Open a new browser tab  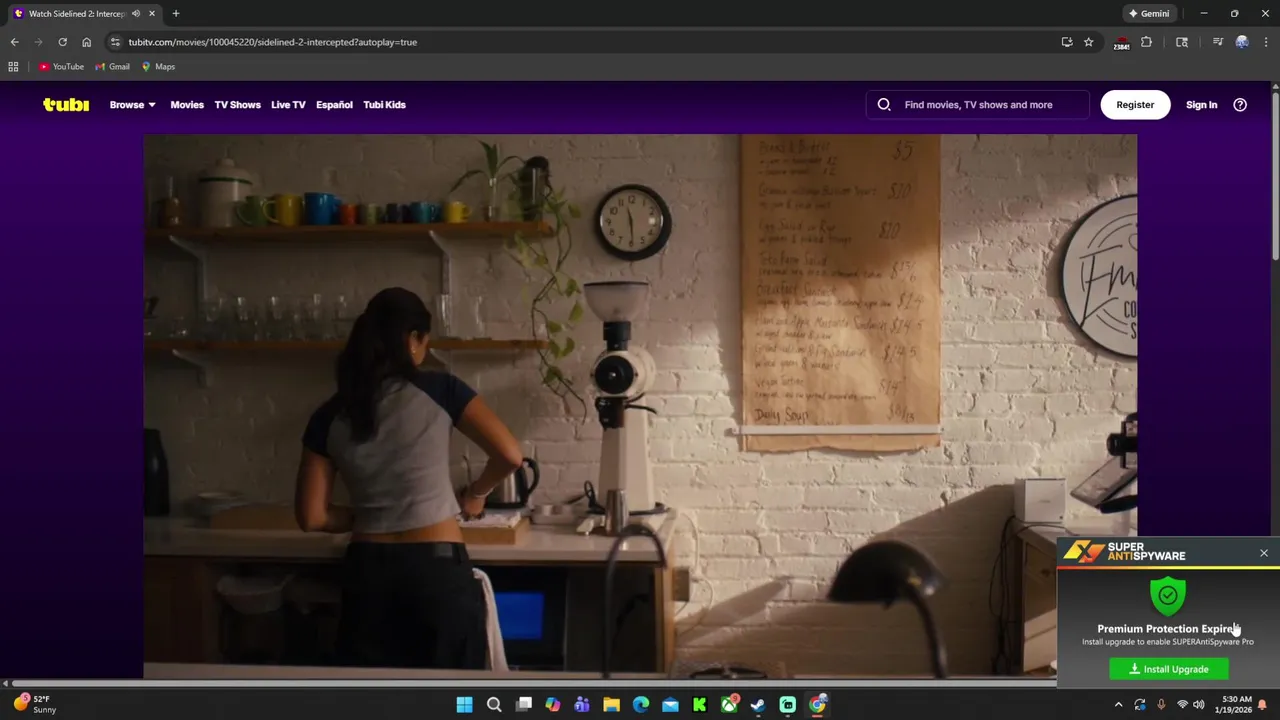(x=176, y=13)
